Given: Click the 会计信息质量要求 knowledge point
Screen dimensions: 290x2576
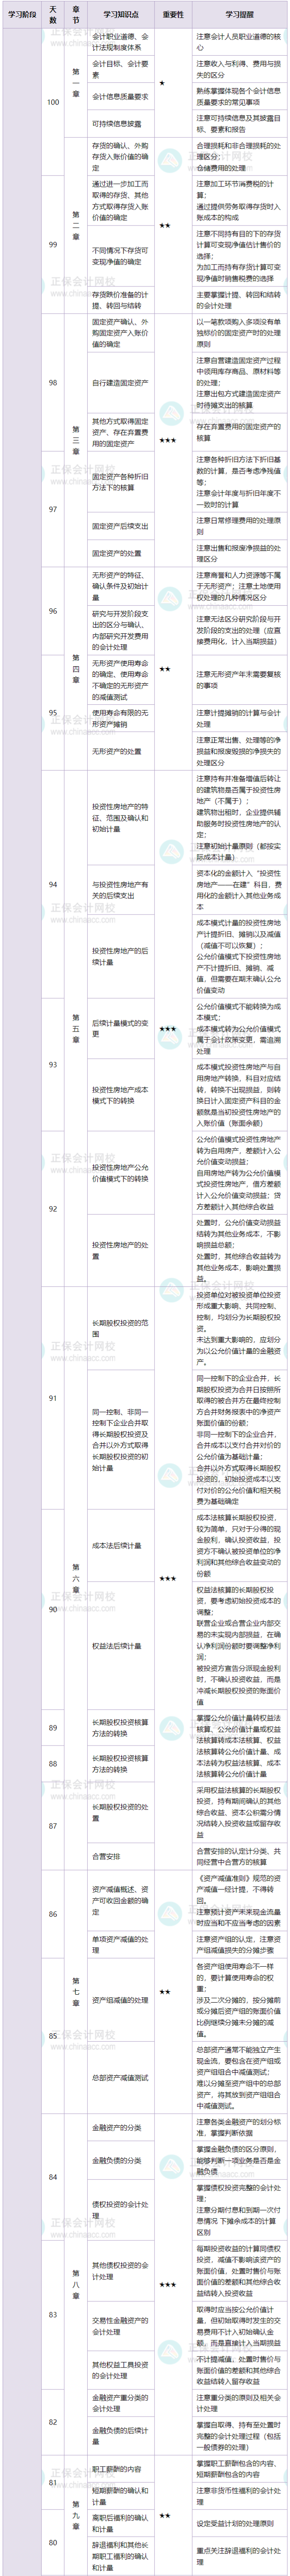Looking at the screenshot, I should pos(121,97).
